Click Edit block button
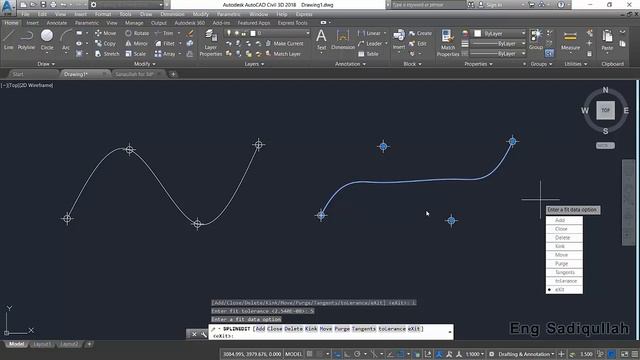The height and width of the screenshot is (360, 640). point(418,43)
